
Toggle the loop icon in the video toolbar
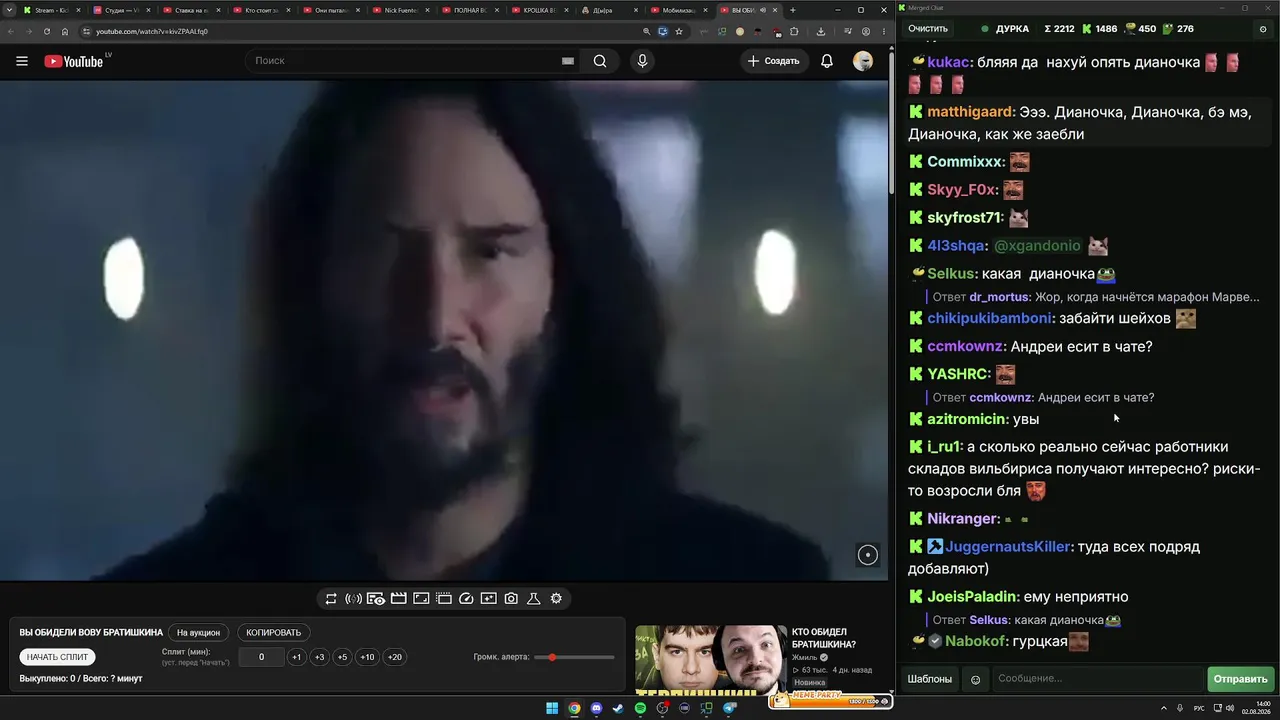331,599
